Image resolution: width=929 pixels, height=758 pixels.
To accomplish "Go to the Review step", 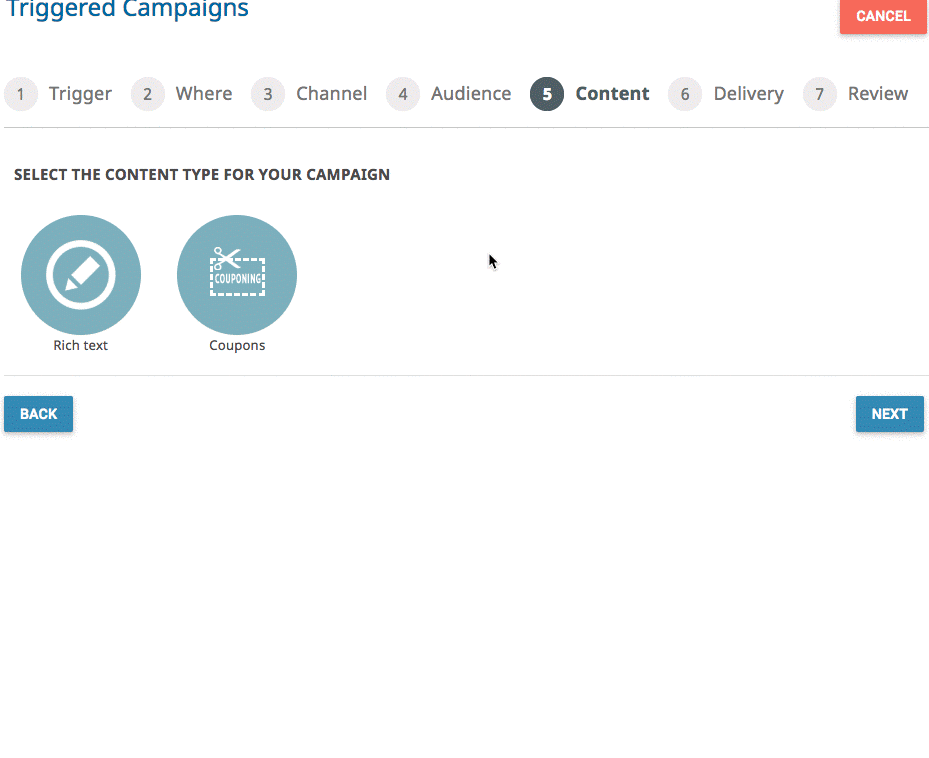I will (x=878, y=94).
